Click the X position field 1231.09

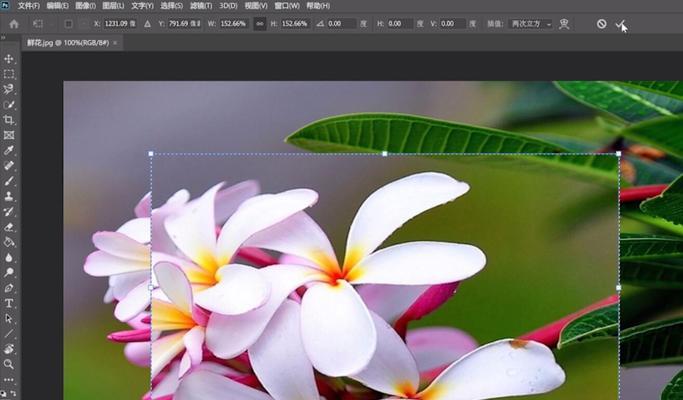120,24
